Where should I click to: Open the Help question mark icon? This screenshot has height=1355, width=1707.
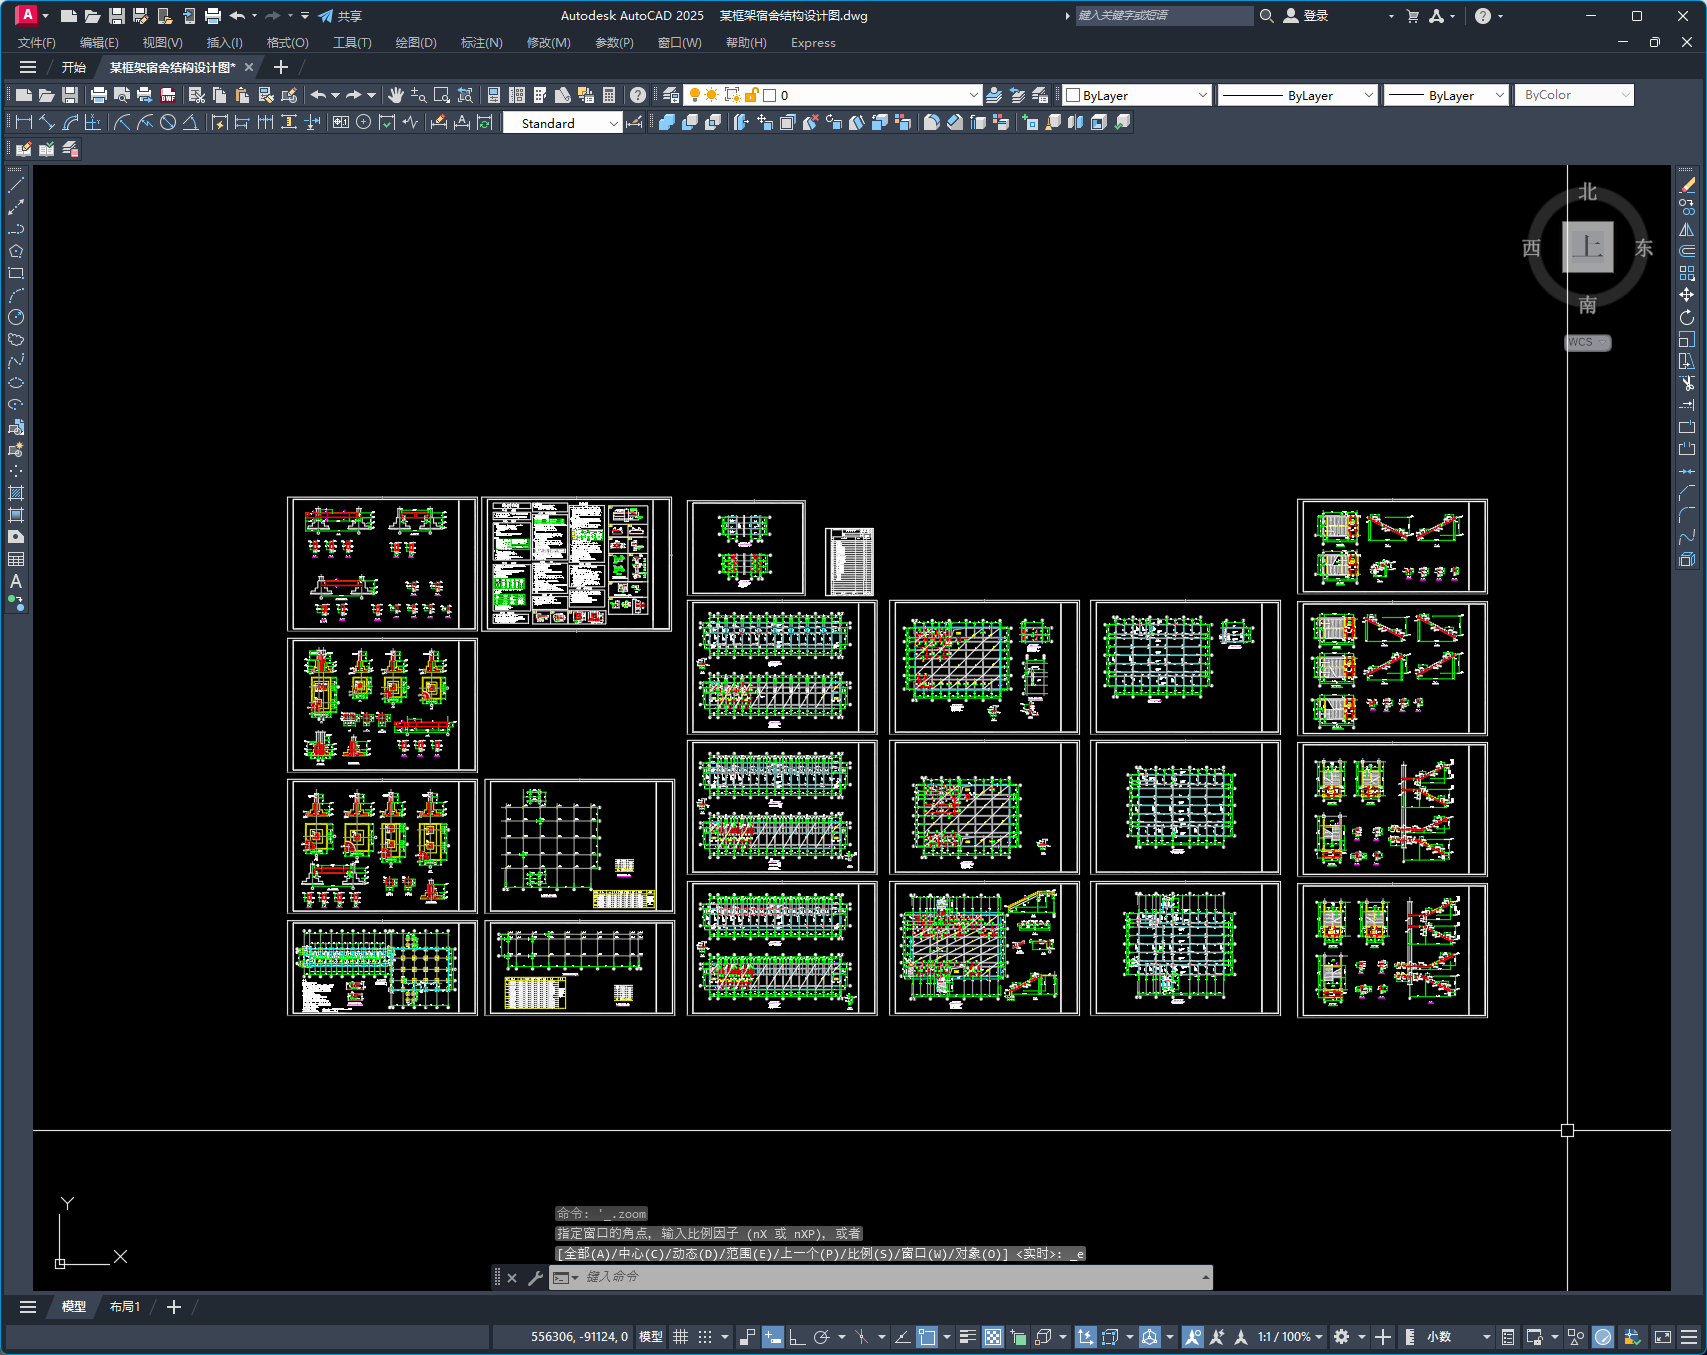638,95
